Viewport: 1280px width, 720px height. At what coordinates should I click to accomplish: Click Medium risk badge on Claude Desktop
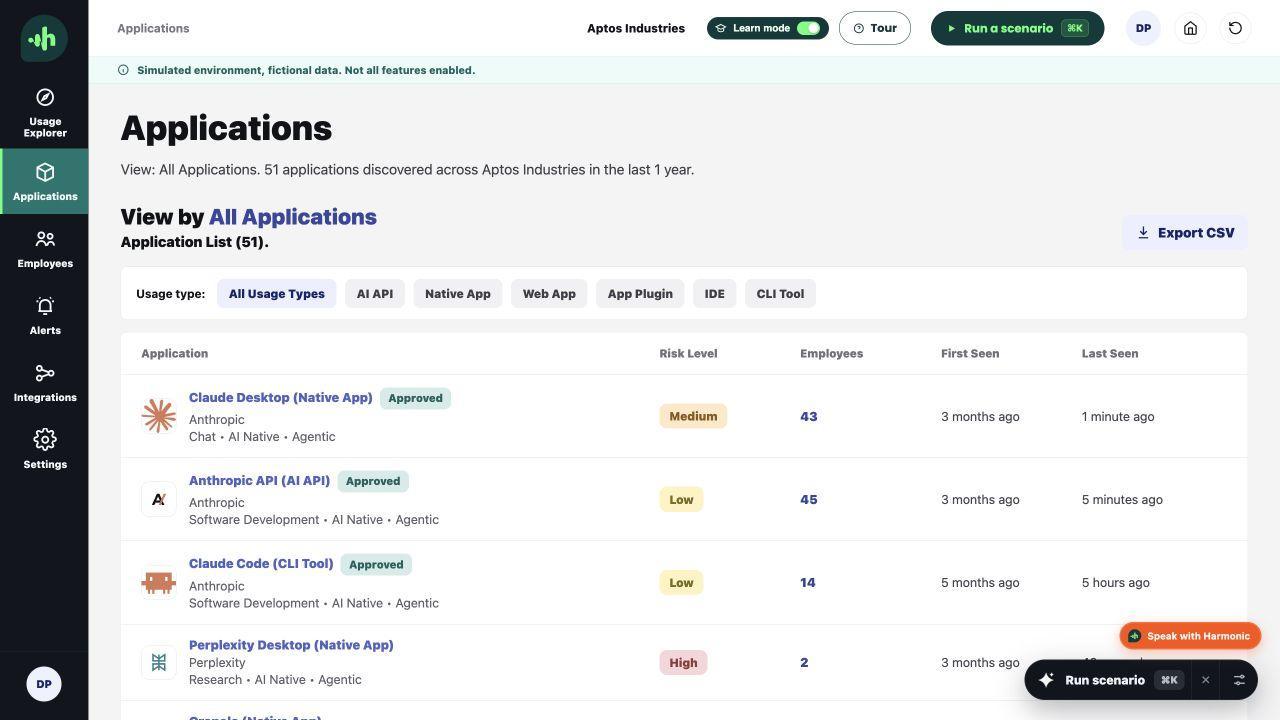click(x=693, y=416)
